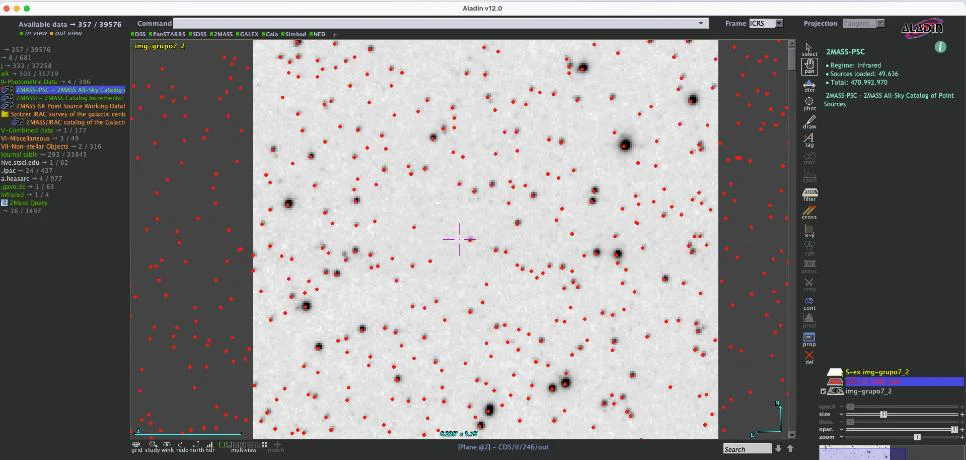
Task: Choose the tag annotation tool
Action: [x=809, y=139]
